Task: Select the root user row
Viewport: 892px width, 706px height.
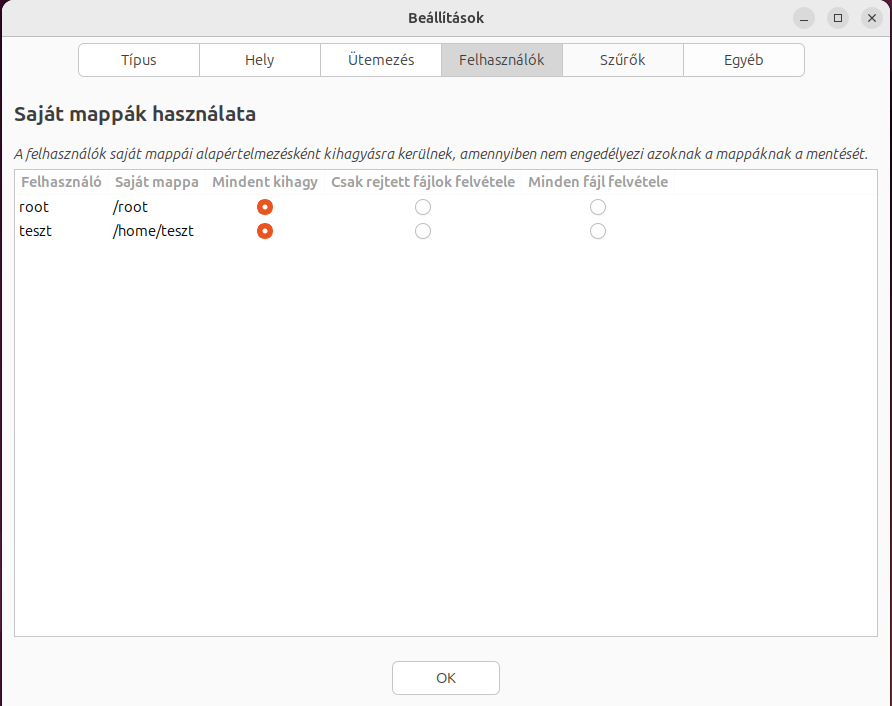Action: (34, 207)
